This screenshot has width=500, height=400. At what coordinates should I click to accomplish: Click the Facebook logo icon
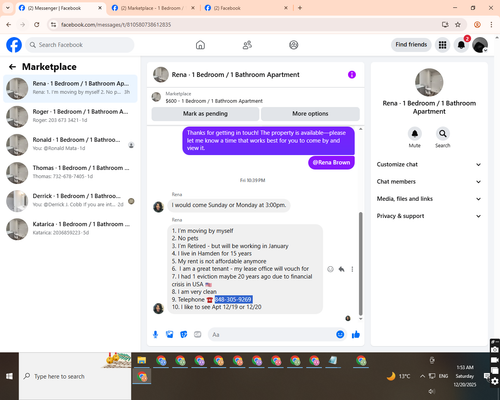[x=14, y=45]
